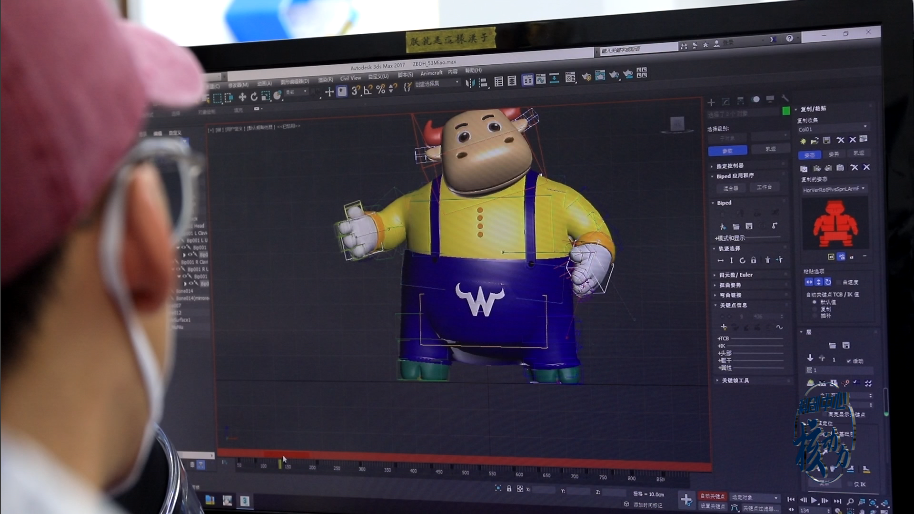Image resolution: width=914 pixels, height=514 pixels.
Task: Open the 内容 menu
Action: [453, 72]
